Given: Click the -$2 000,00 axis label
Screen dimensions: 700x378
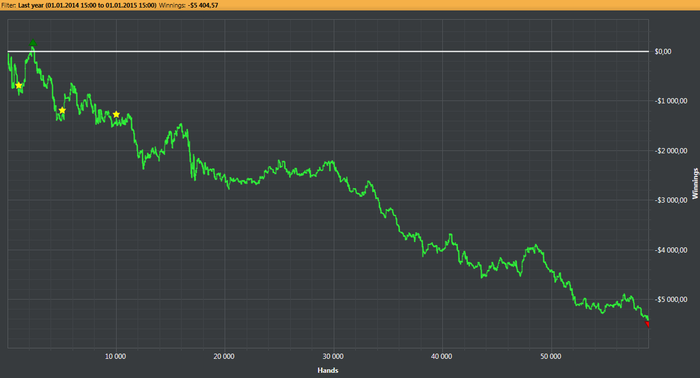Looking at the screenshot, I should coord(671,151).
